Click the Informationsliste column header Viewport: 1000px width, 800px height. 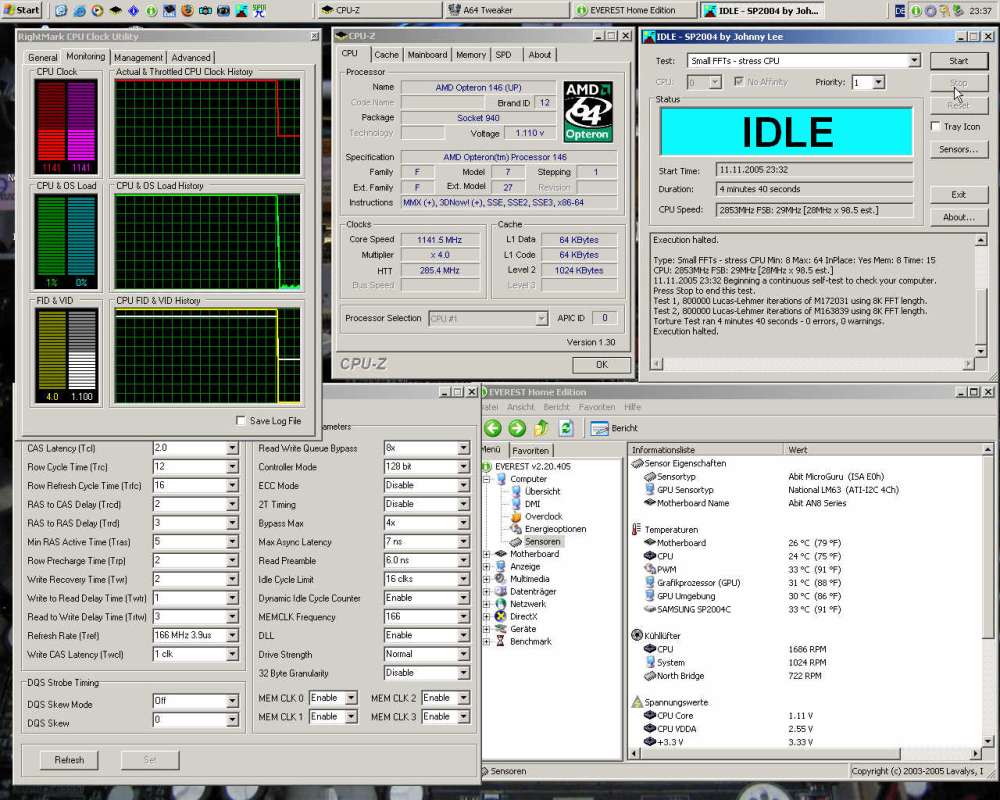point(705,450)
